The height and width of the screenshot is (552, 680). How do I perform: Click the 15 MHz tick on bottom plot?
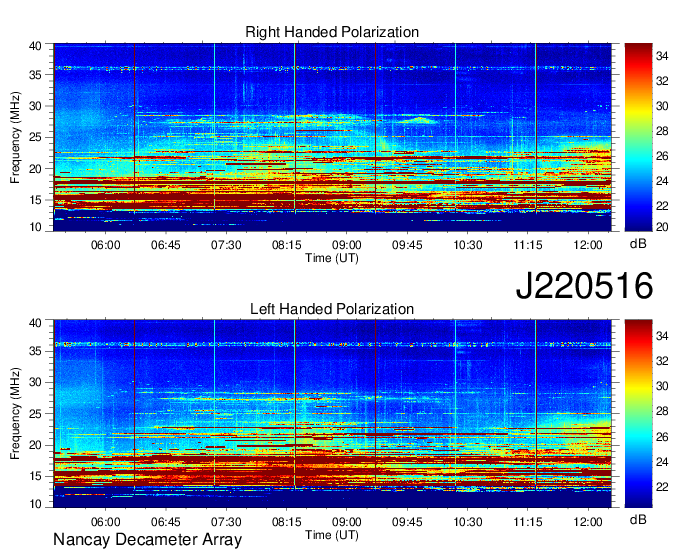click(36, 476)
